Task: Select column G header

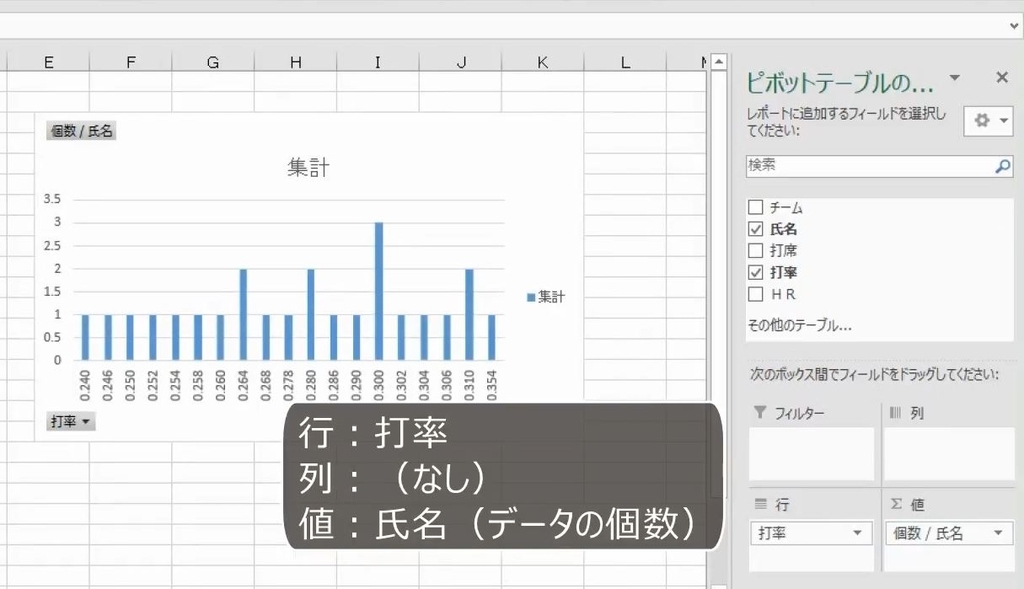Action: tap(213, 62)
